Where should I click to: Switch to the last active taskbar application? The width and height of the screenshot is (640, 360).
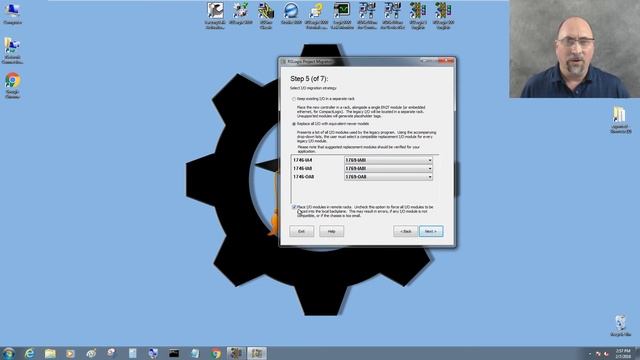point(256,353)
